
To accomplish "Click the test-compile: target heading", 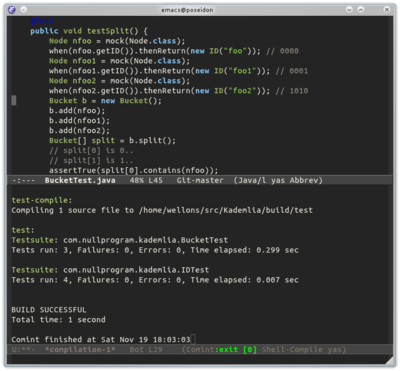I will [x=42, y=200].
